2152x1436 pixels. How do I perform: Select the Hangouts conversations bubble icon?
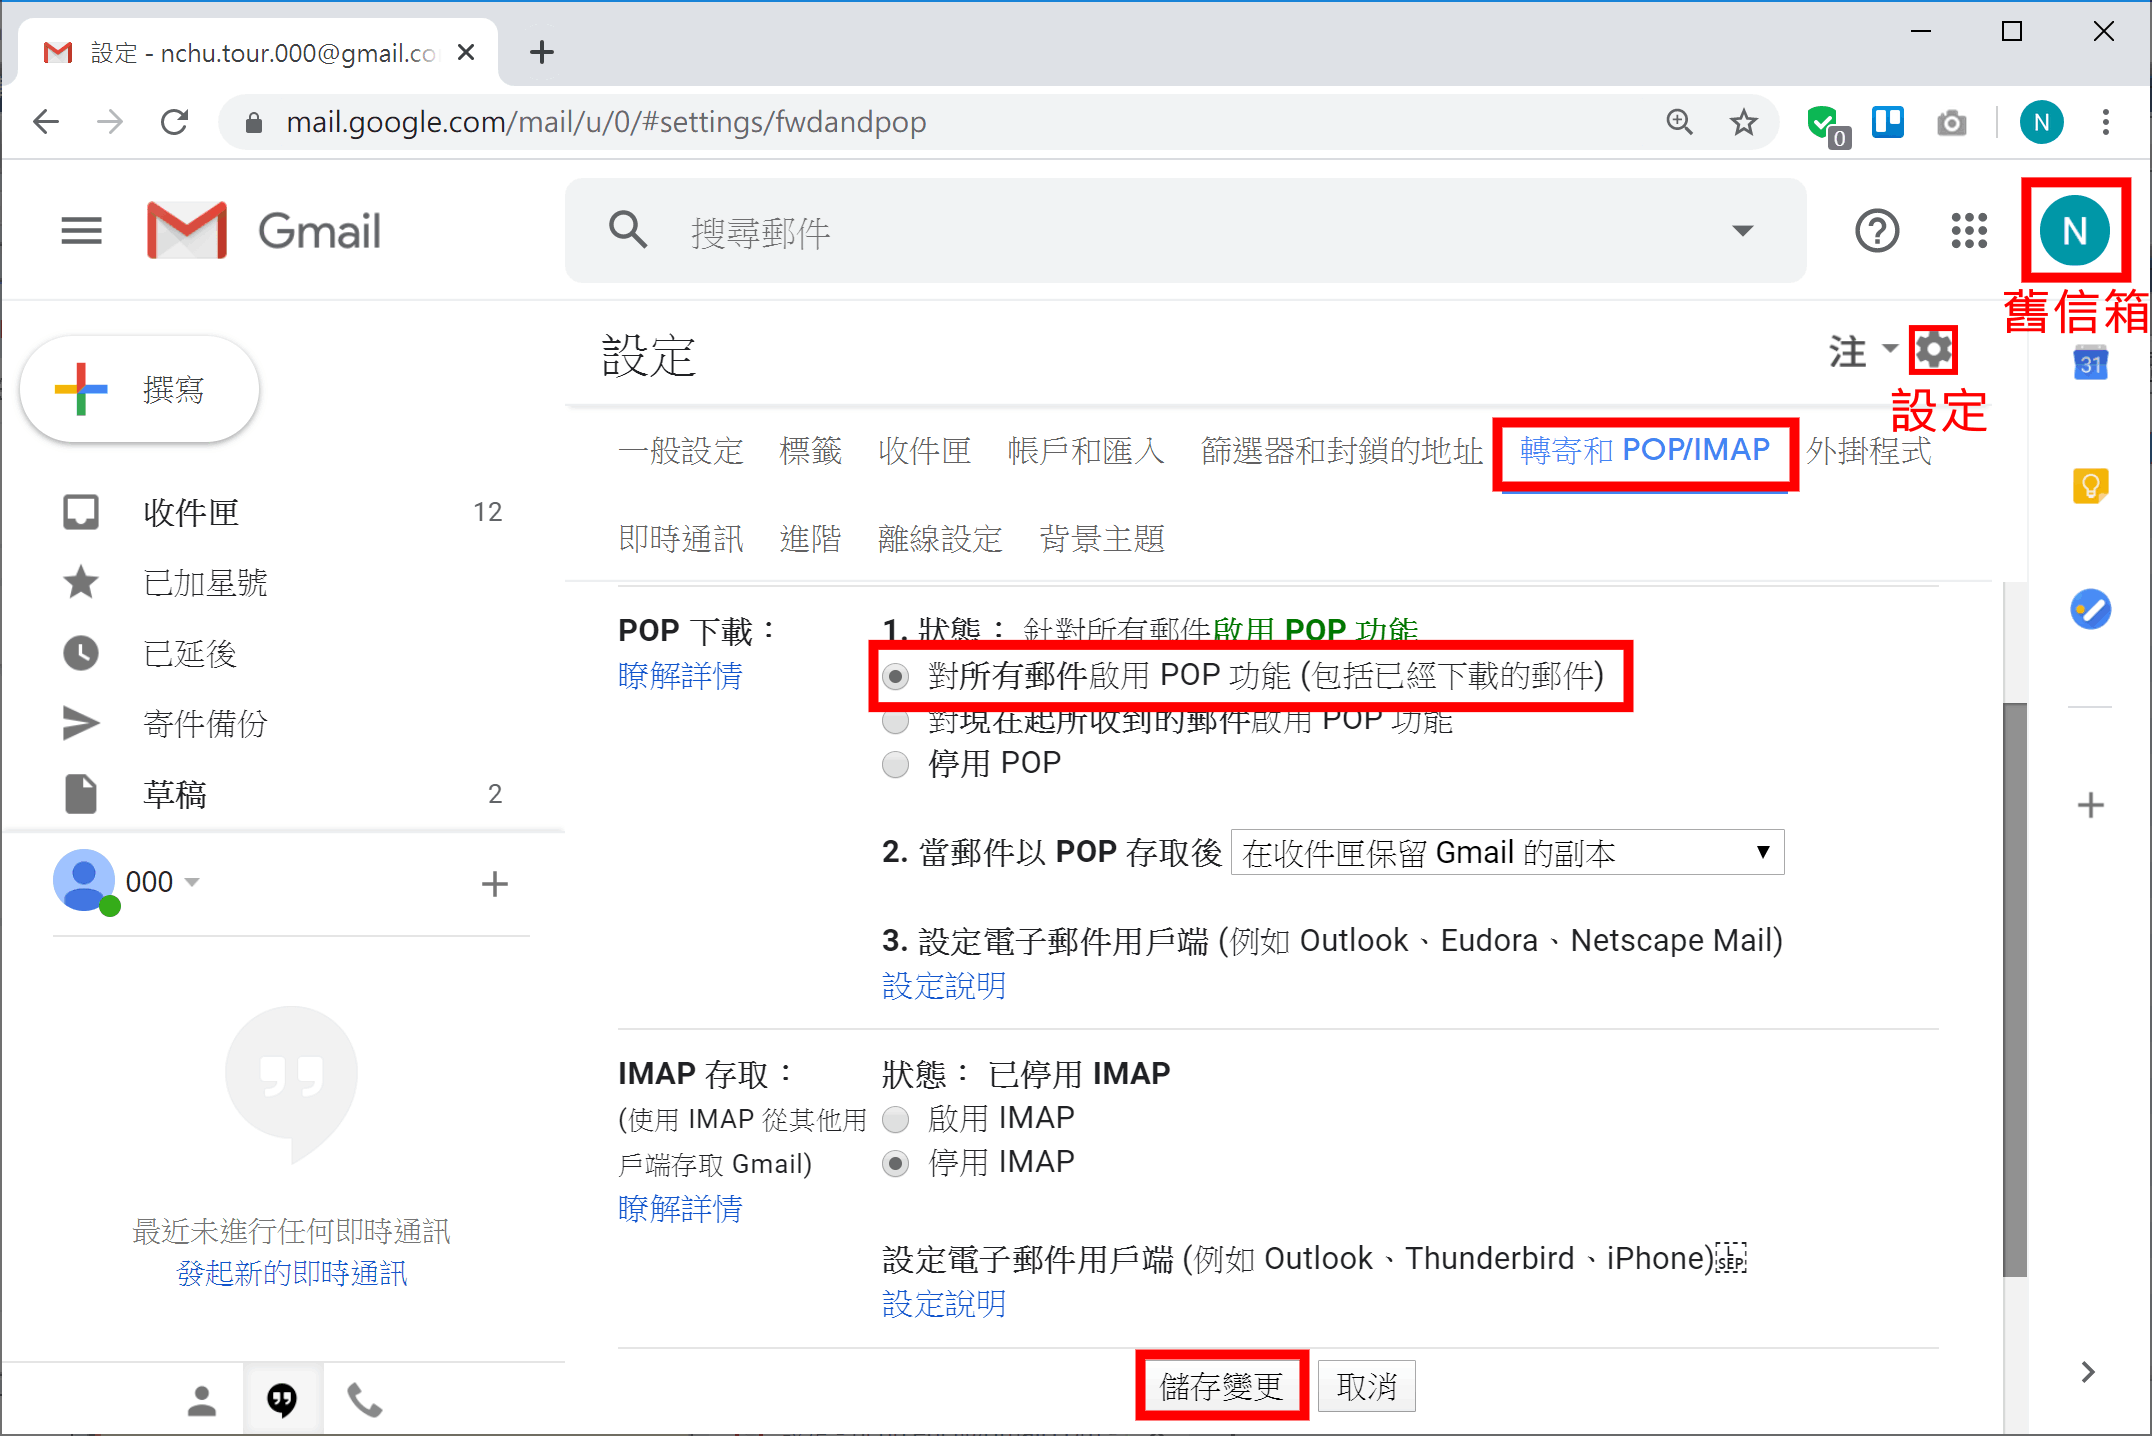[x=283, y=1400]
